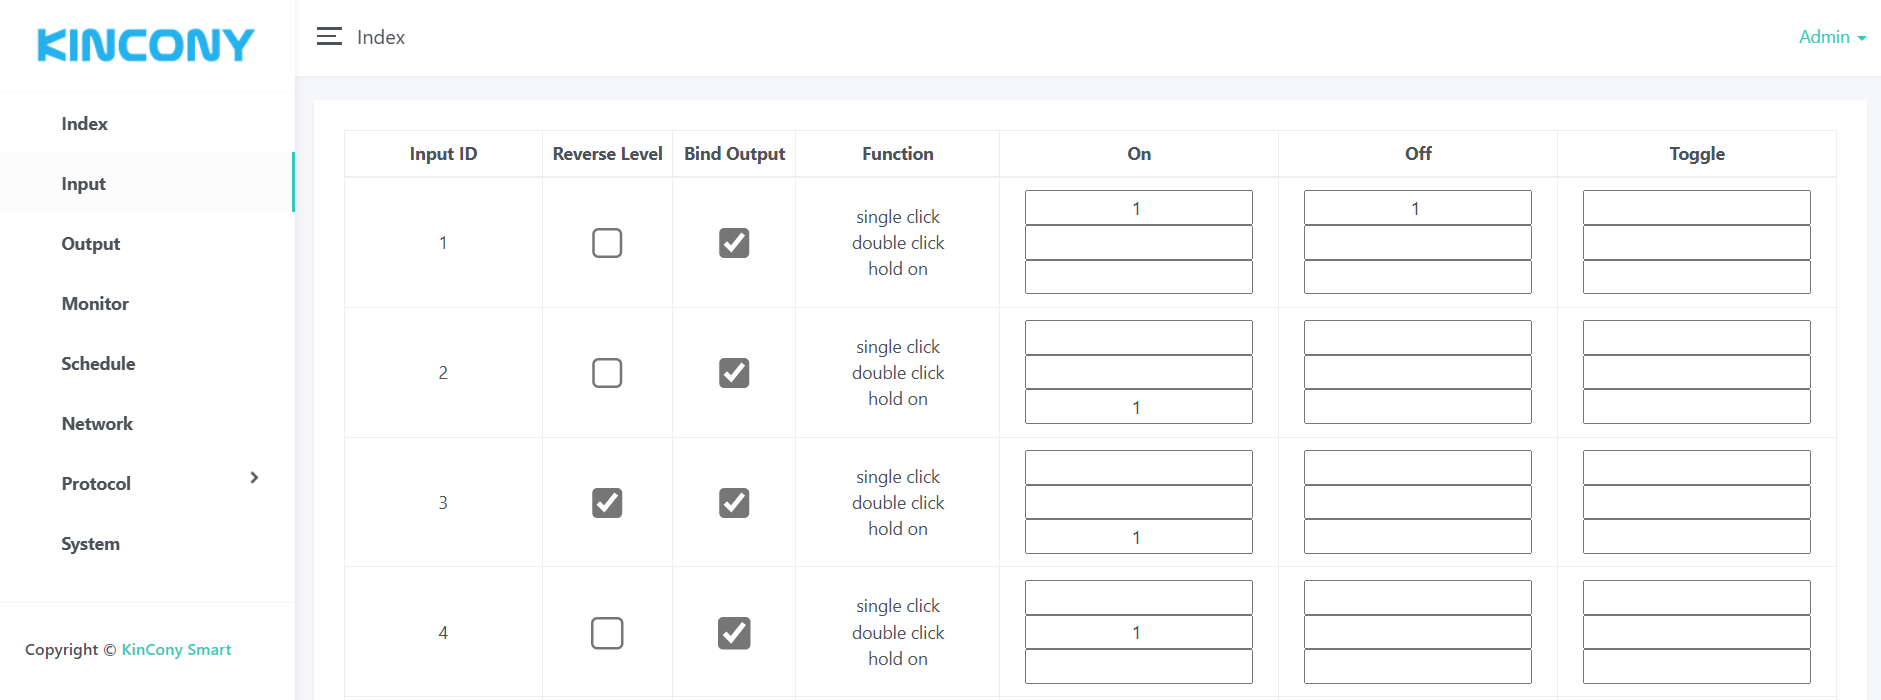Screen dimensions: 1881x700
Task: Open the KinCony Smart link
Action: (x=176, y=650)
